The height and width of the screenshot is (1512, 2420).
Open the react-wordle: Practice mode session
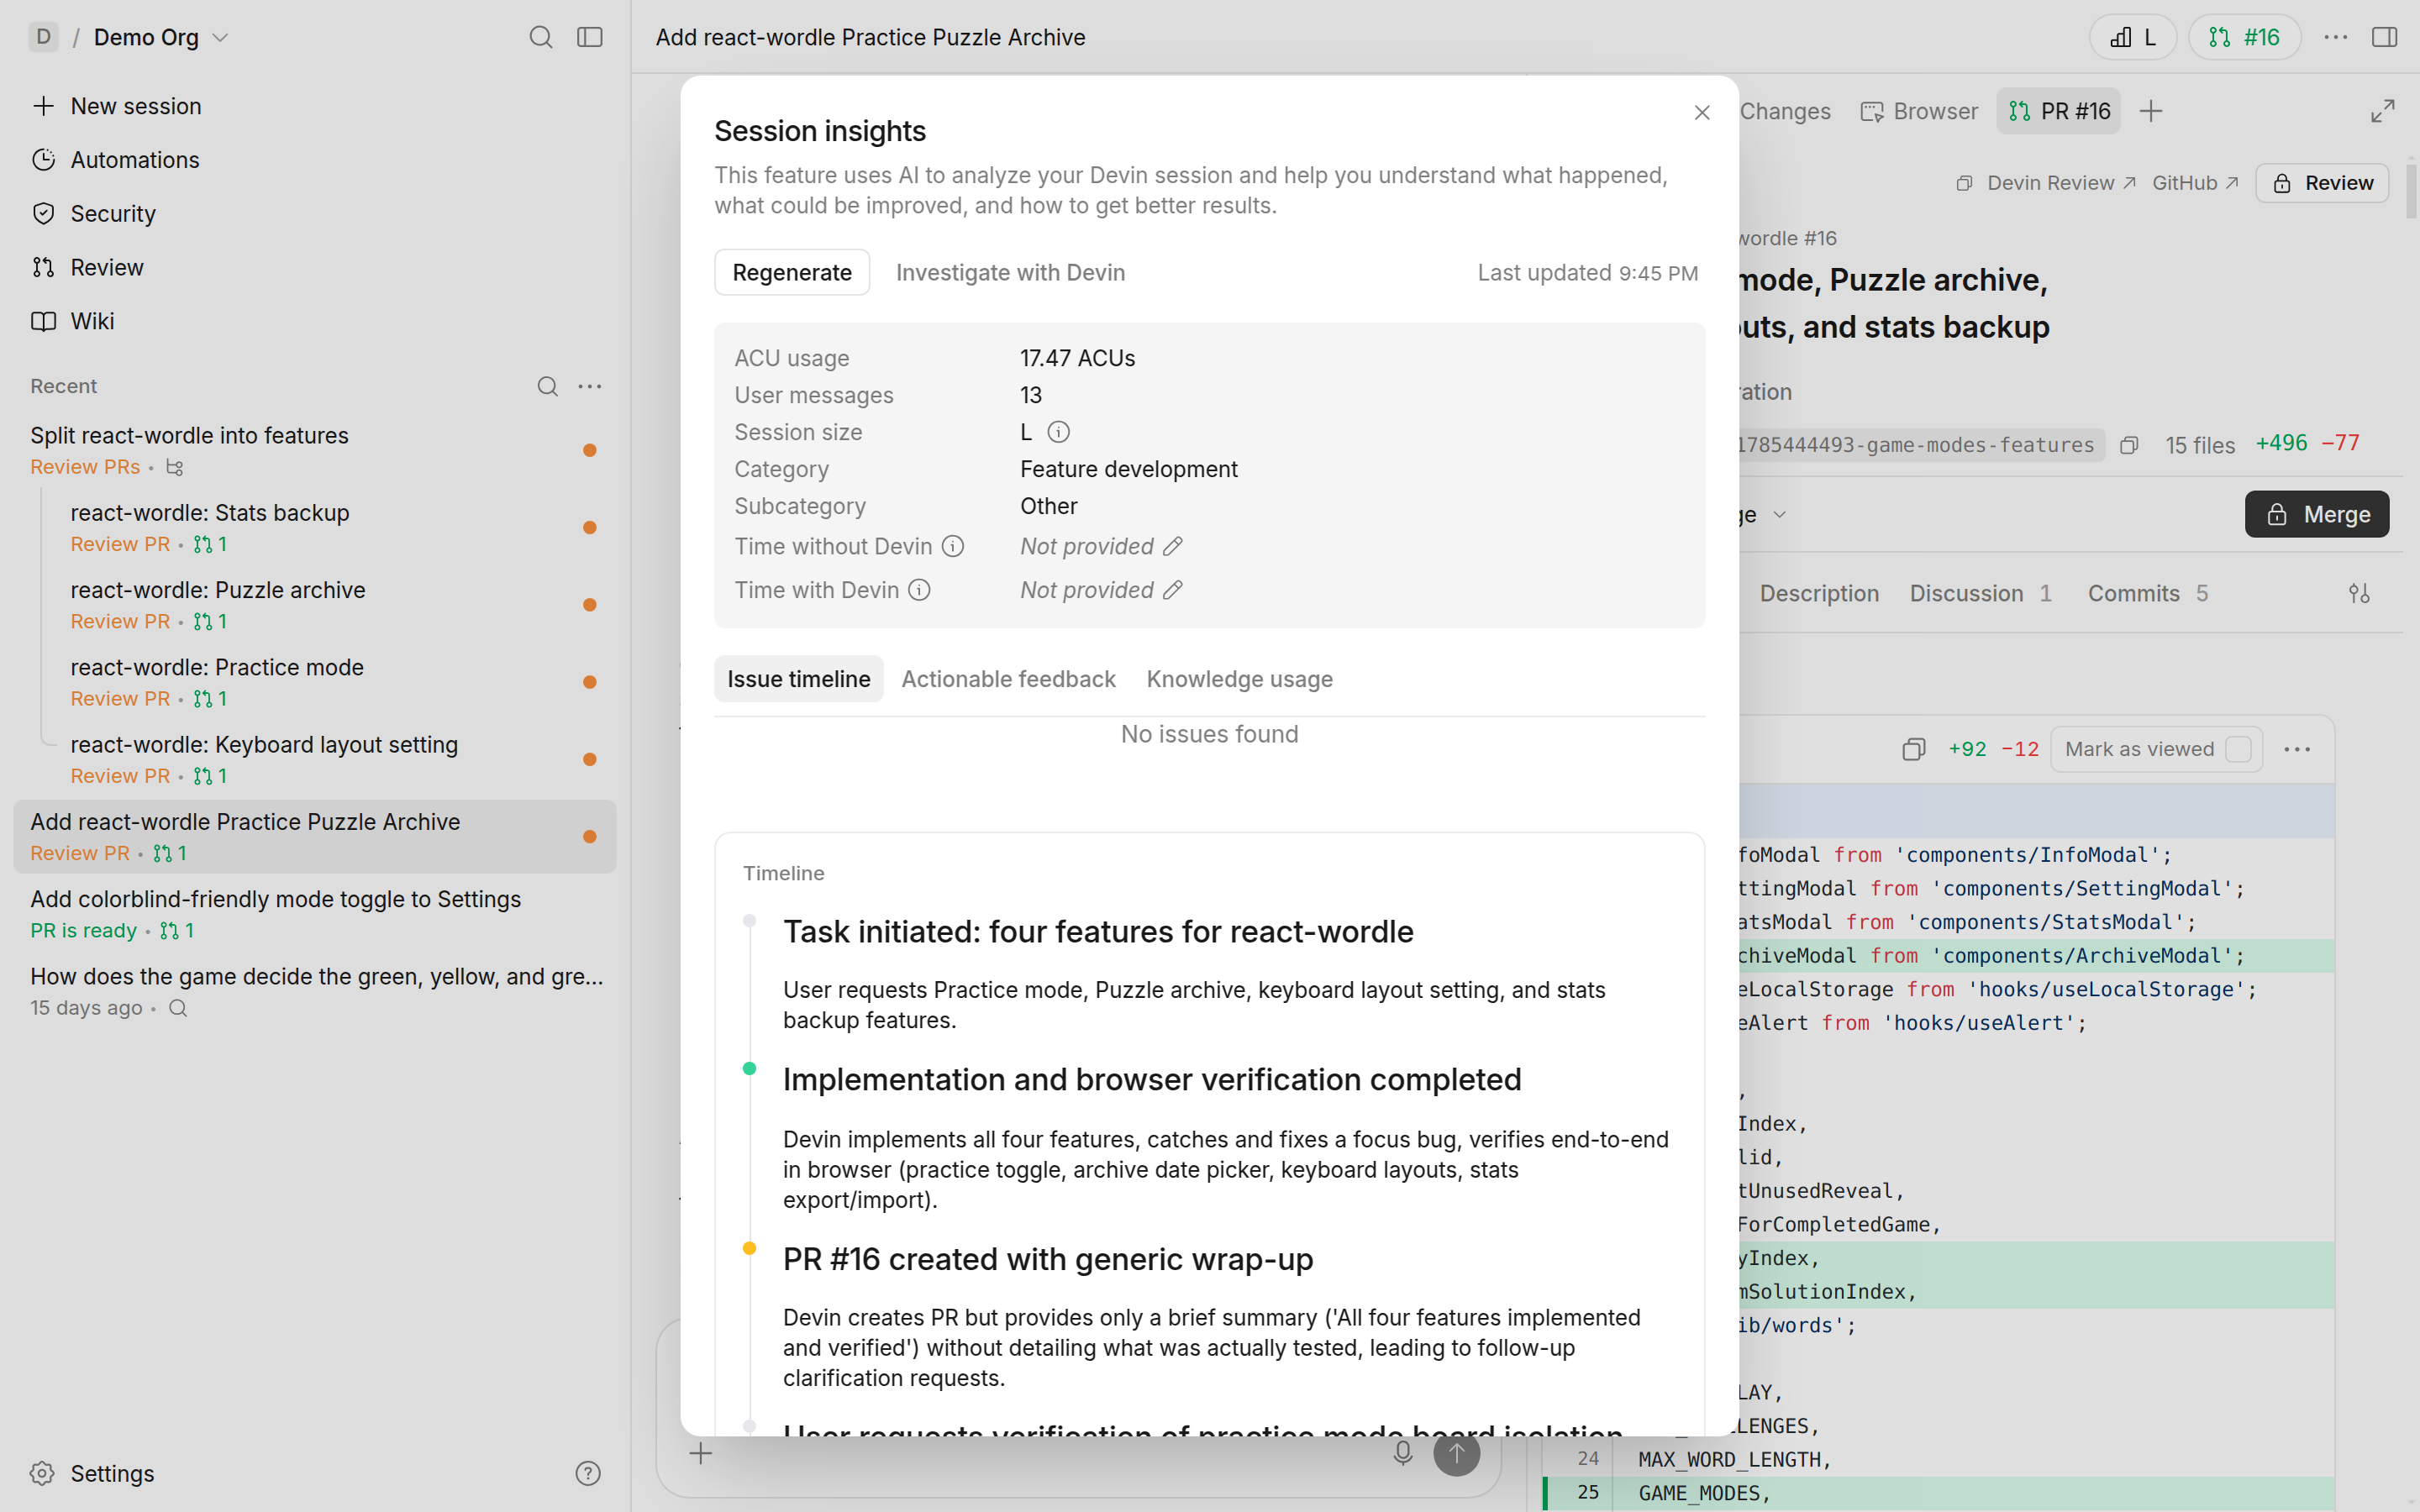coord(334,682)
